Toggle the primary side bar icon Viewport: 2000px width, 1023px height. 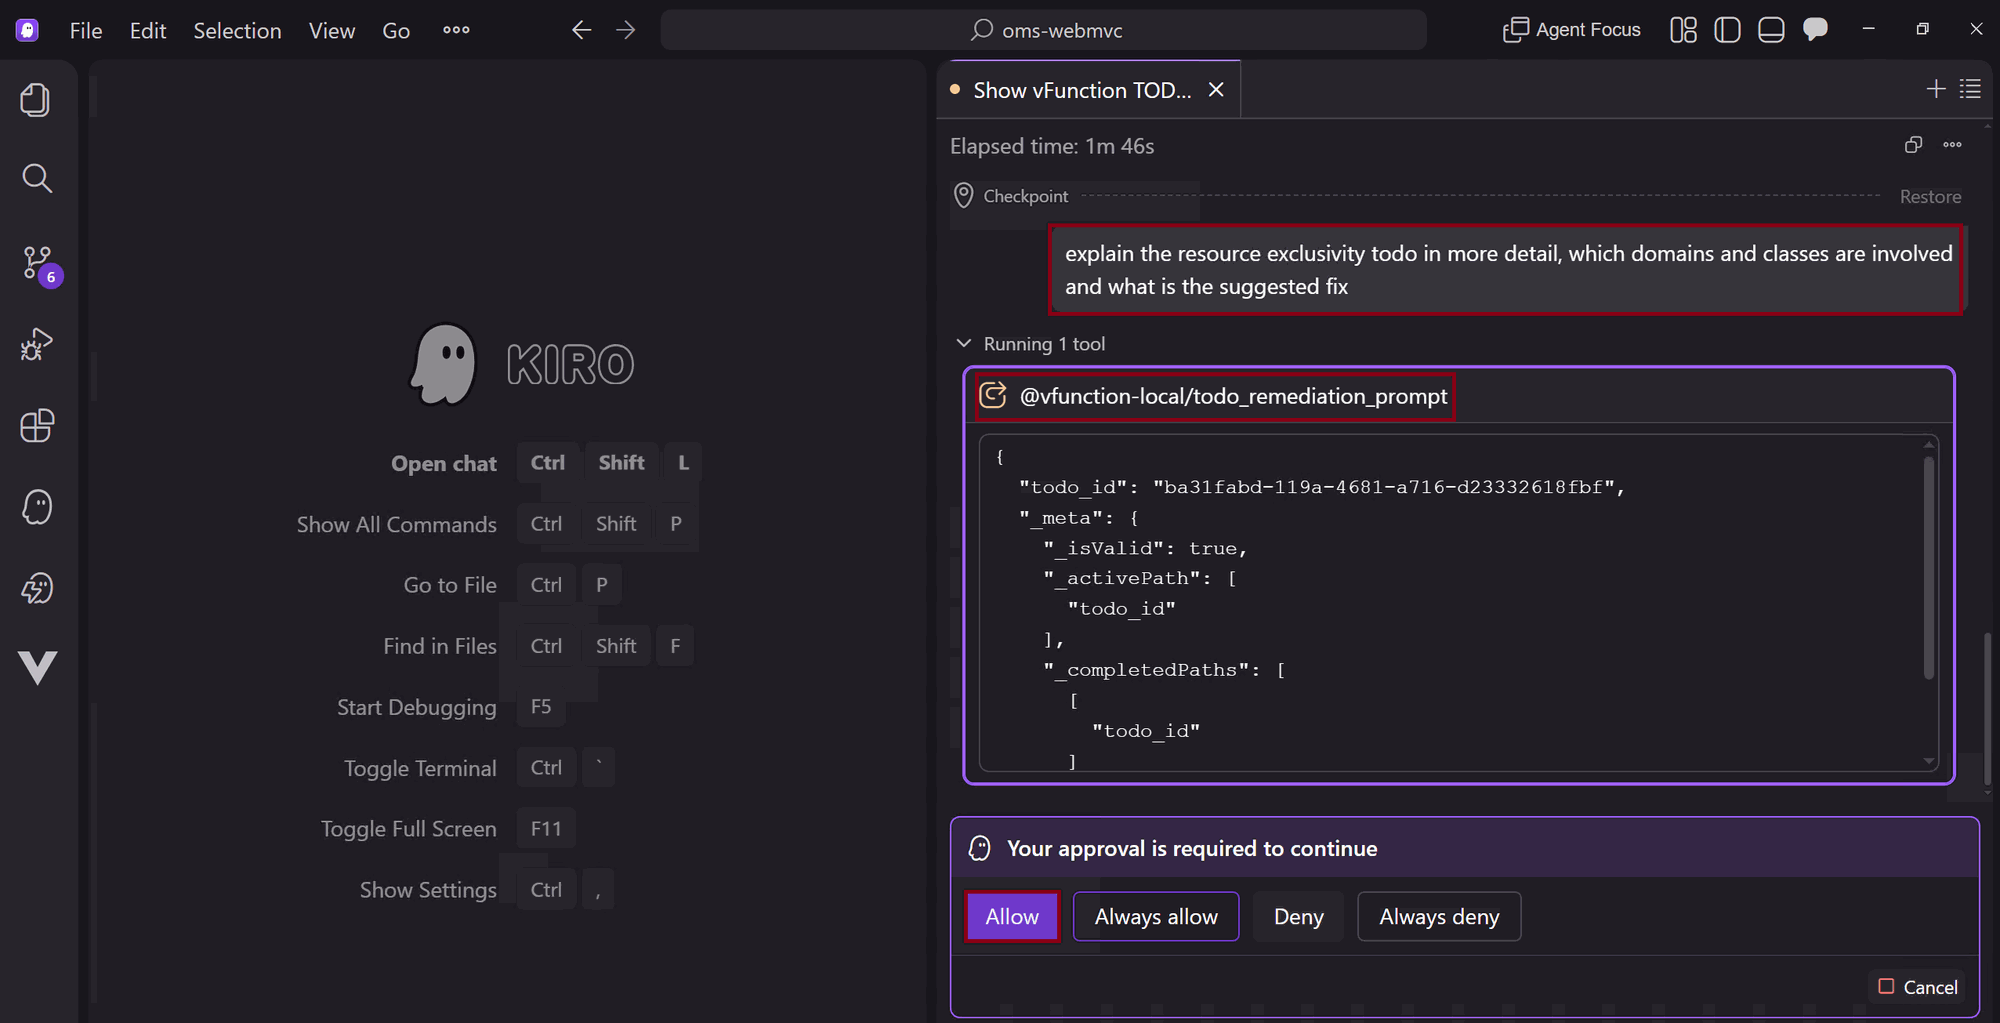coord(1727,30)
